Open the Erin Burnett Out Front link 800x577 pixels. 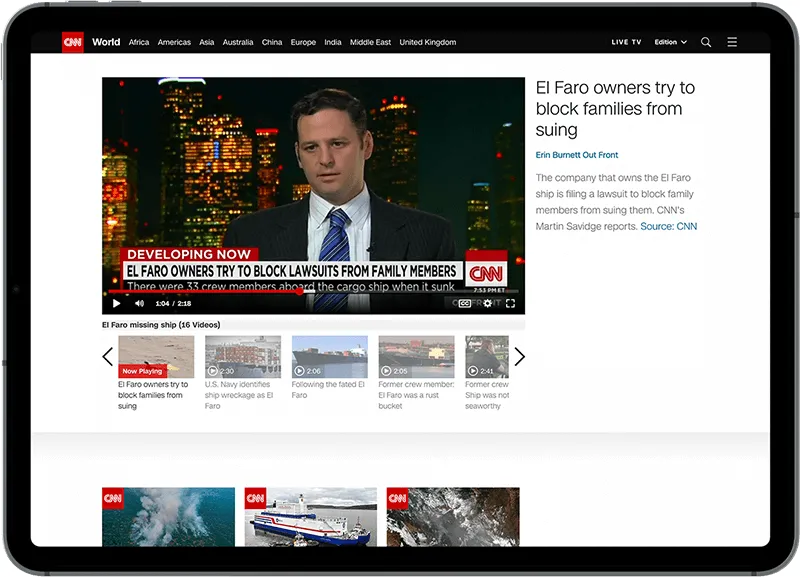pyautogui.click(x=577, y=155)
